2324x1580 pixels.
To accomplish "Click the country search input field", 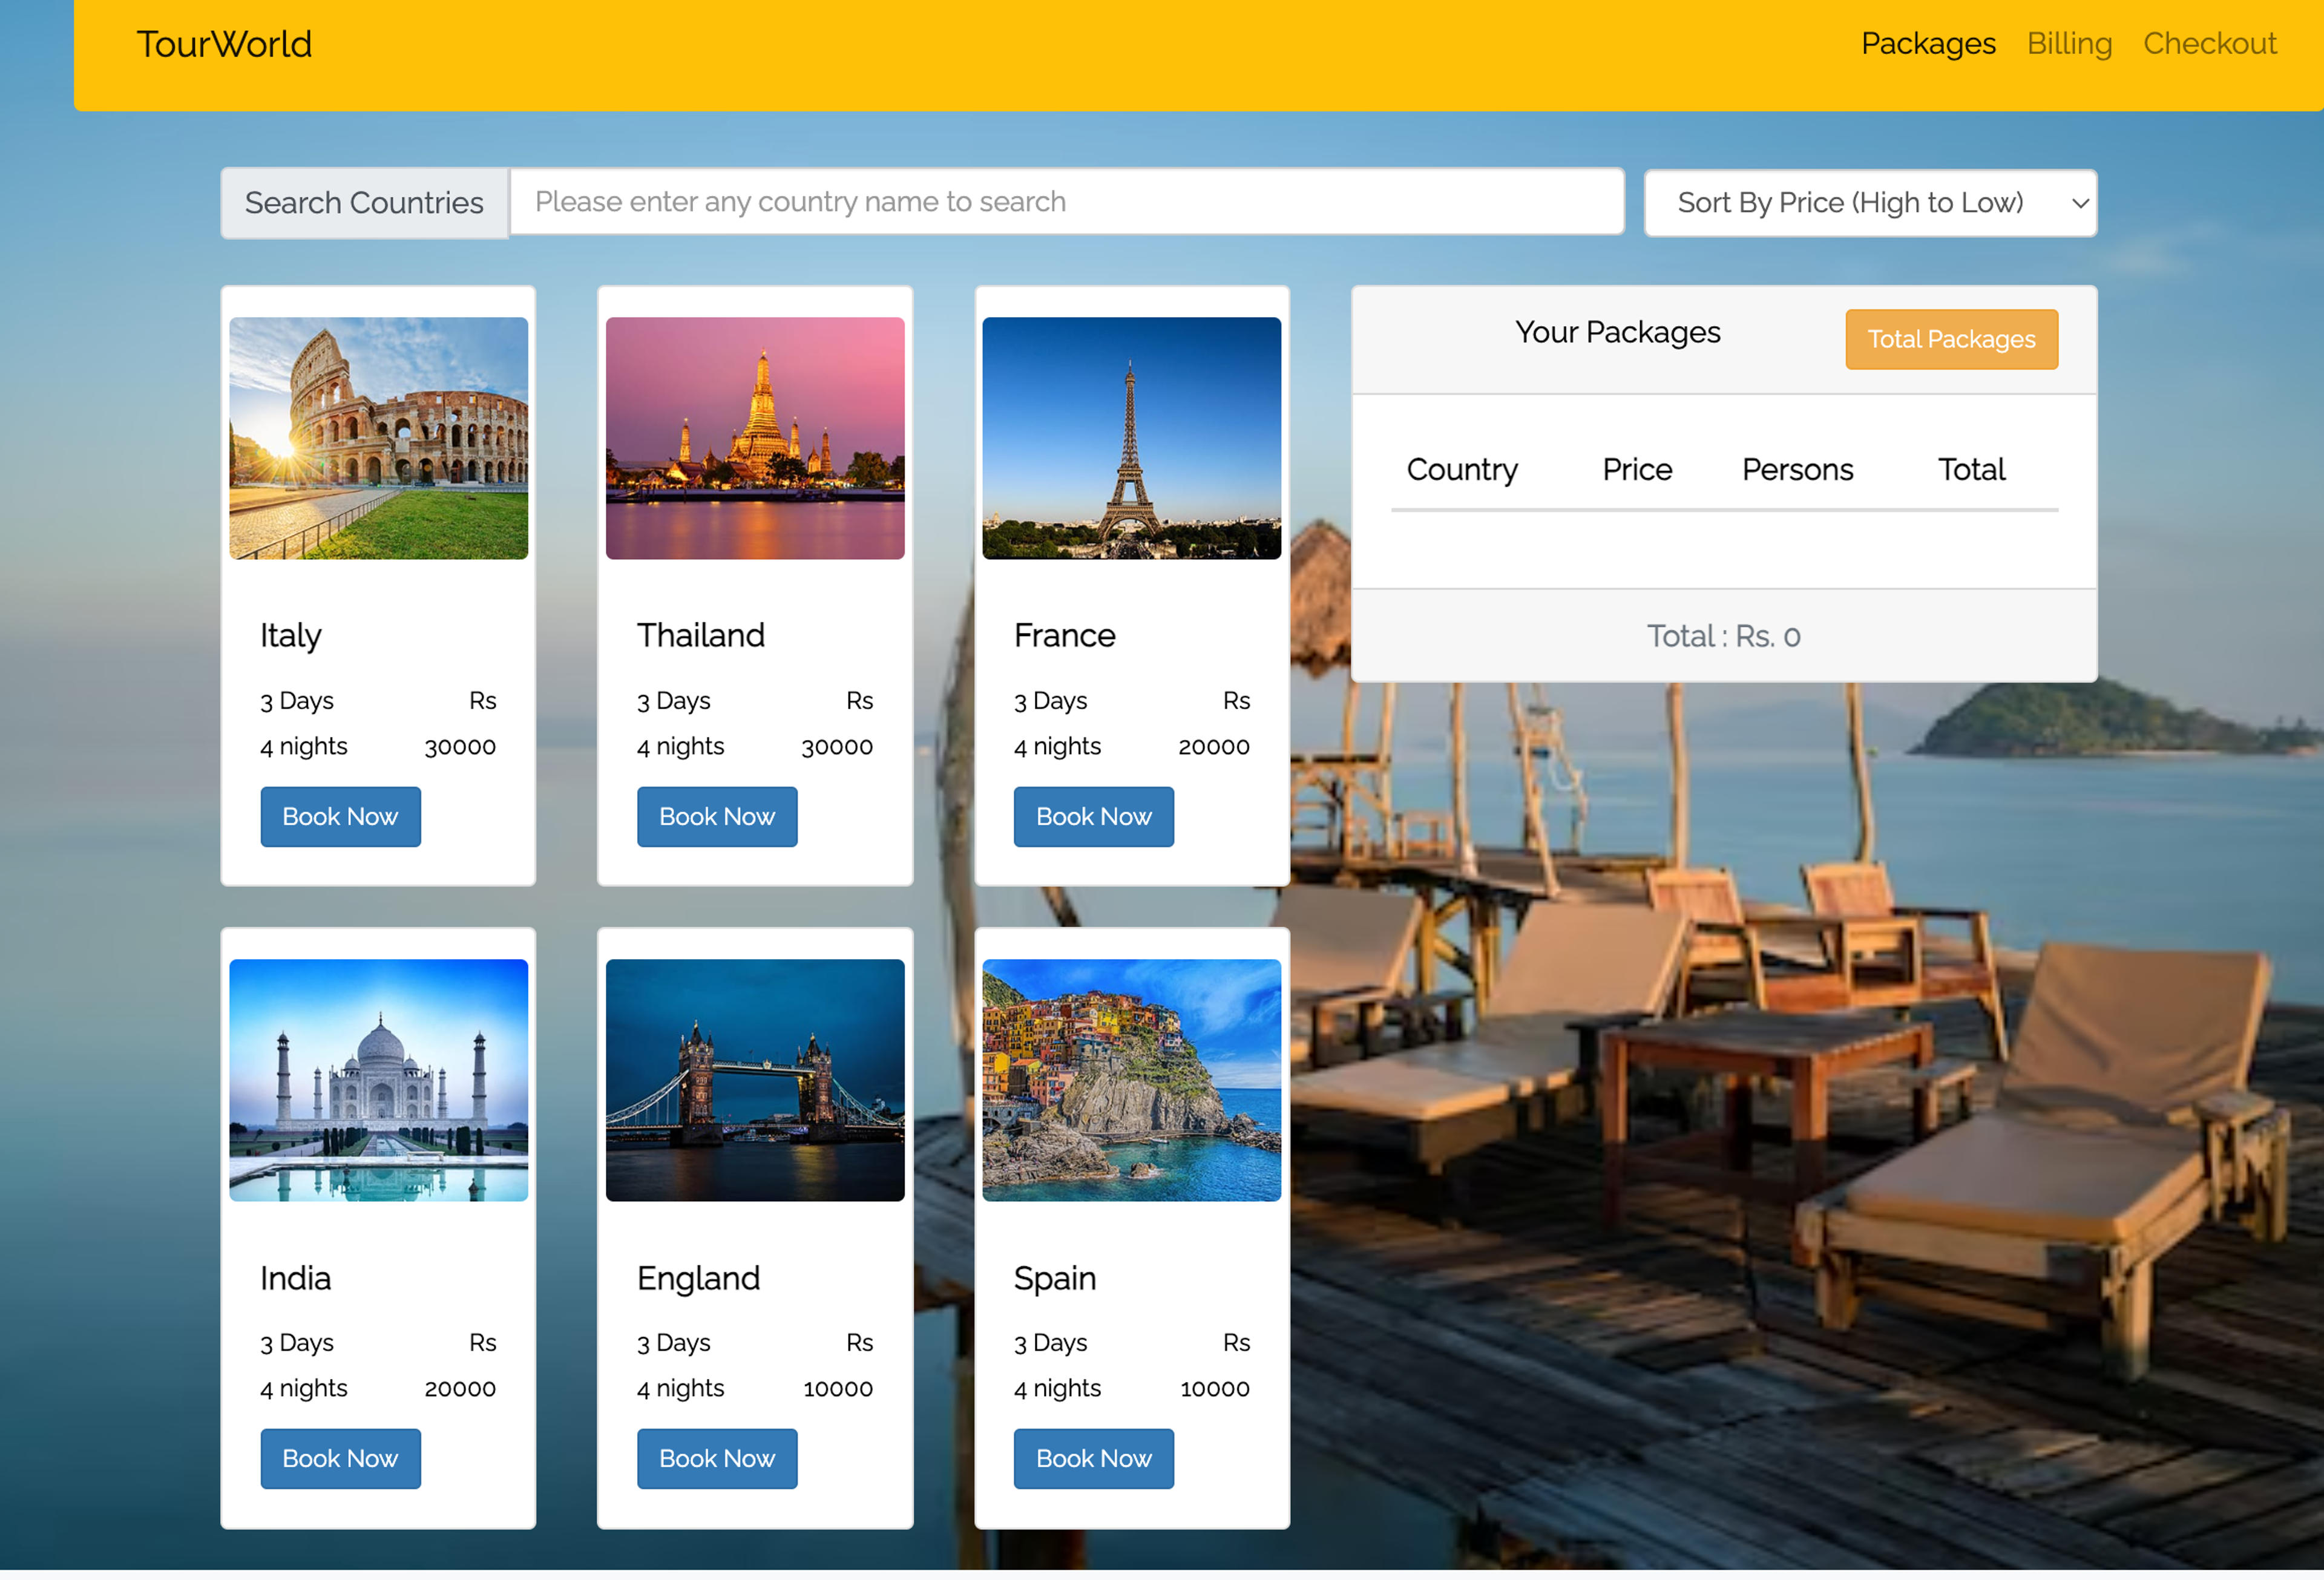I will 1066,202.
